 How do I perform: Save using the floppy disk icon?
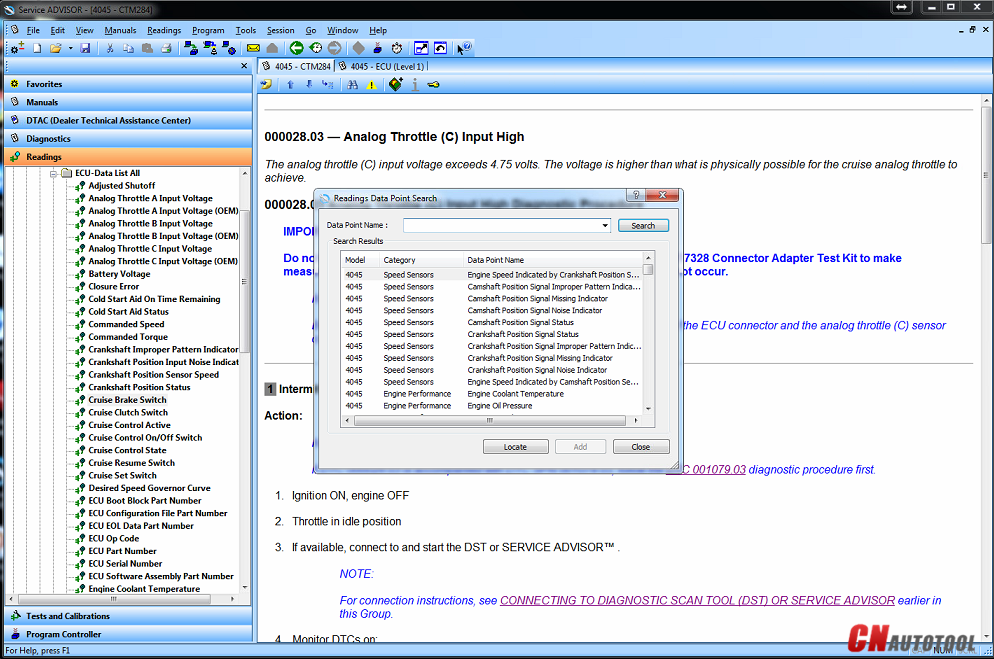tap(85, 48)
